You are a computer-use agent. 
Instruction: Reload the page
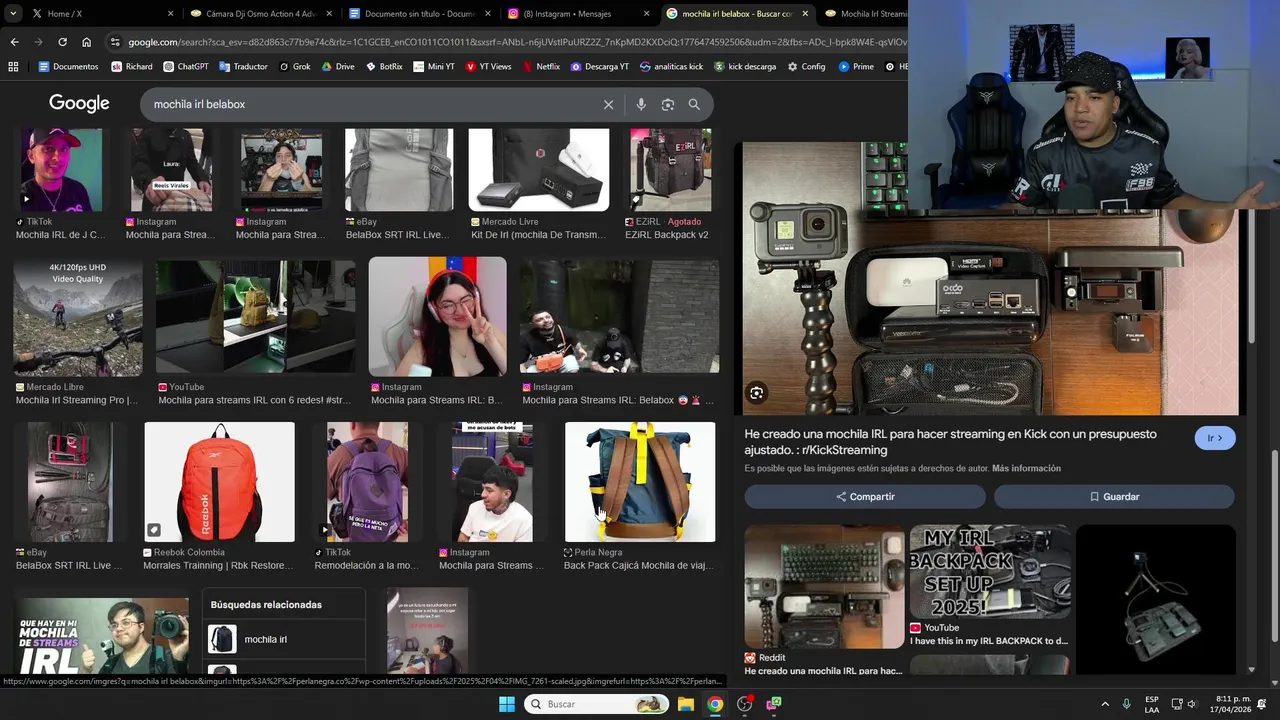coord(62,42)
